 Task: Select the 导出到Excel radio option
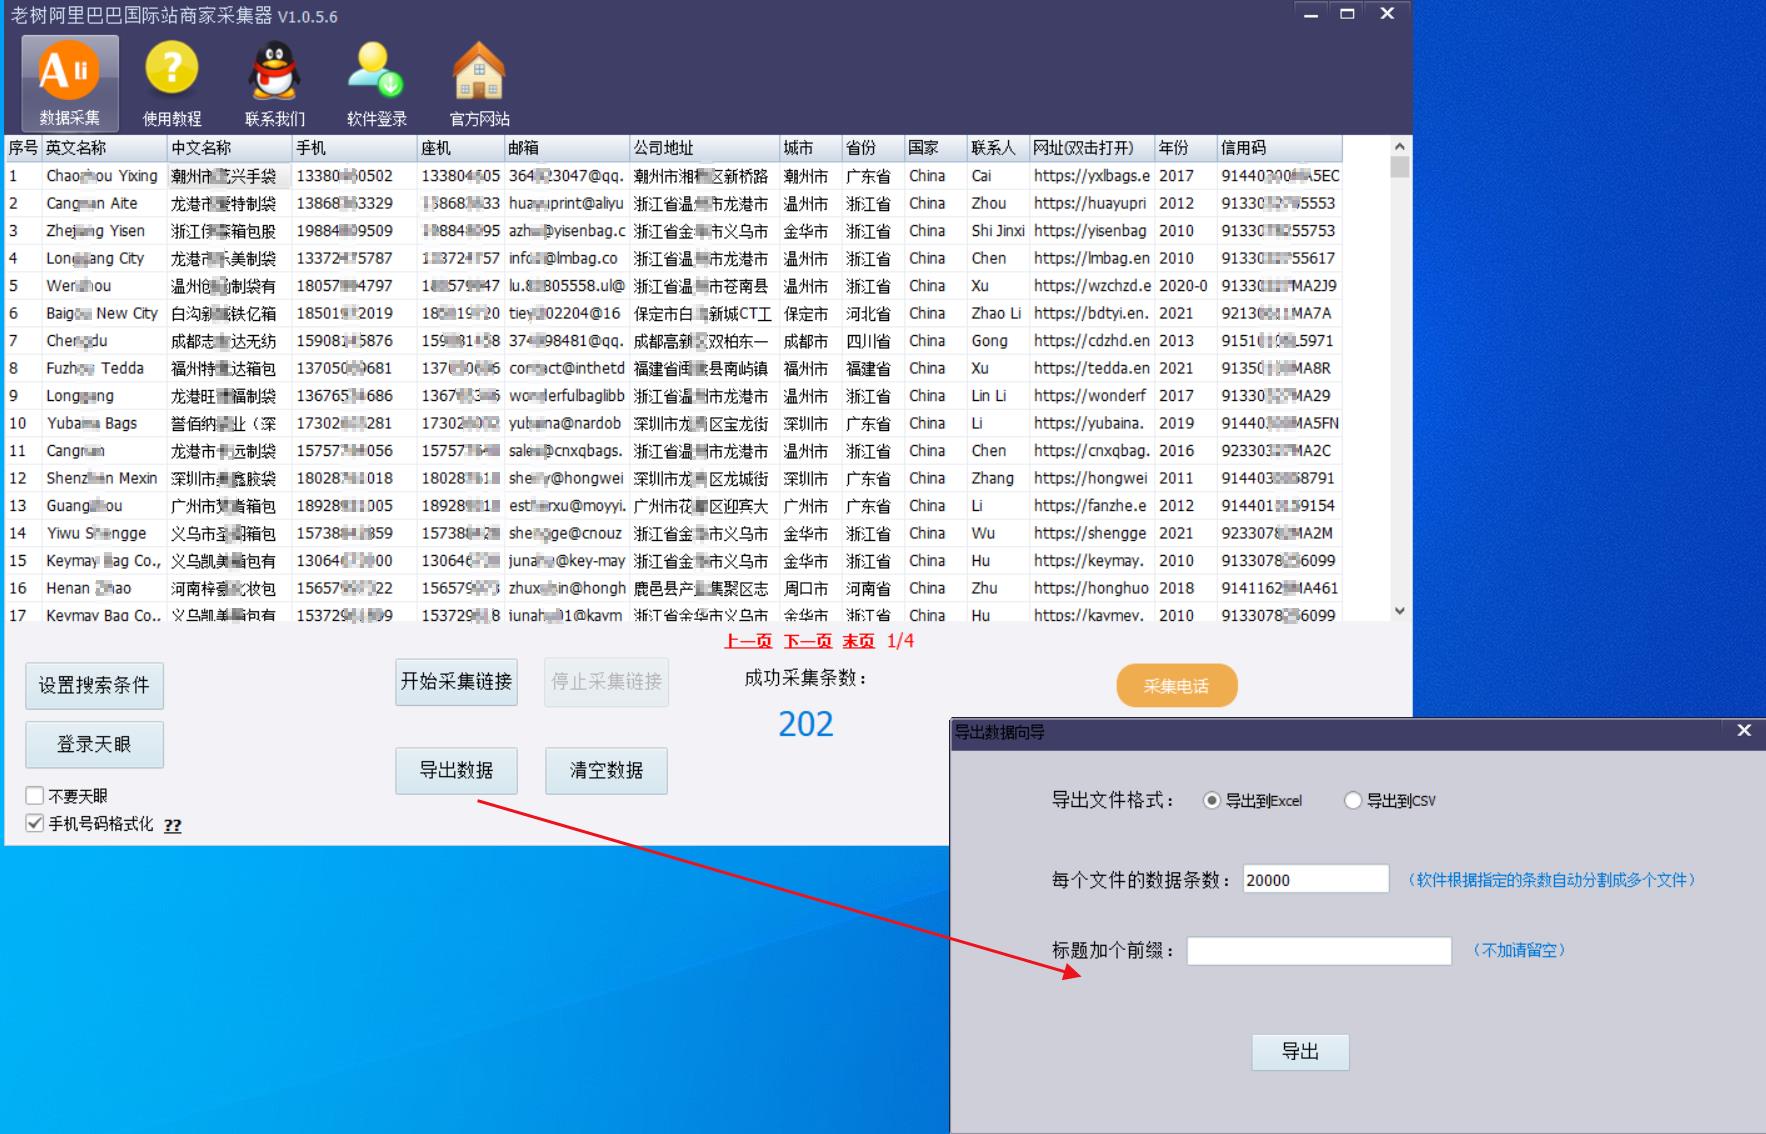[1212, 800]
